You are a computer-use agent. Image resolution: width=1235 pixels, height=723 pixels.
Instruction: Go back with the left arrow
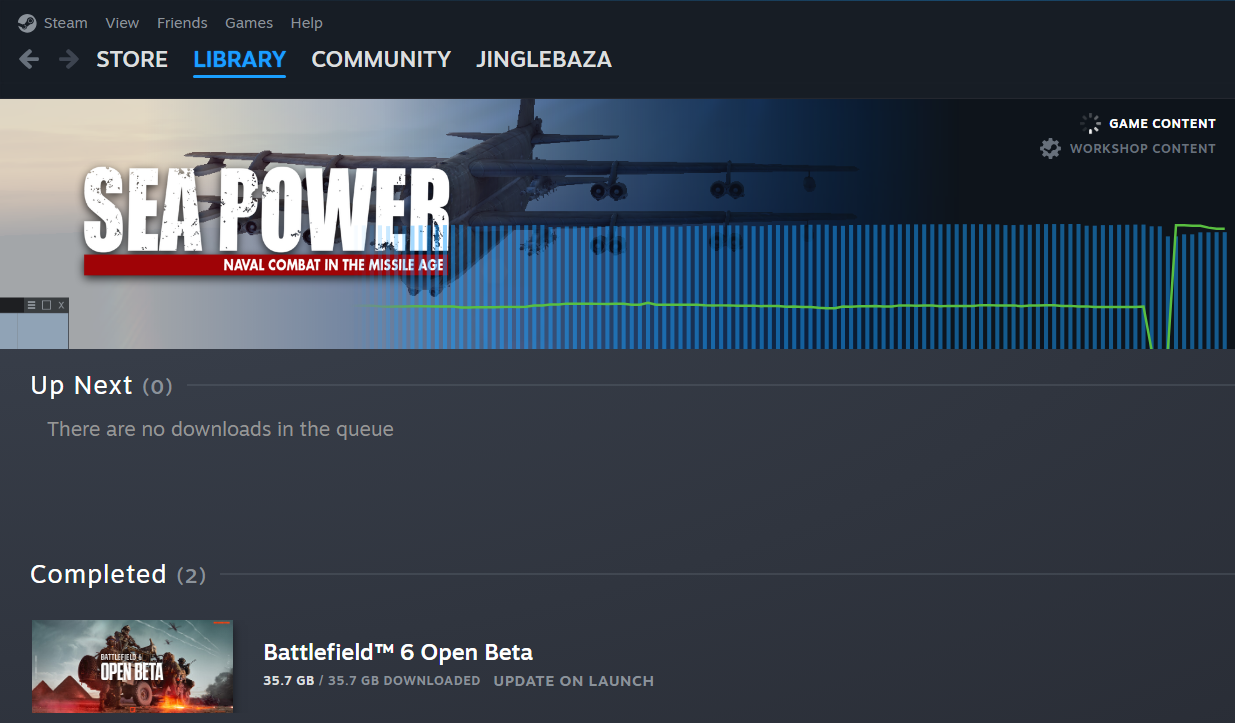pyautogui.click(x=29, y=60)
